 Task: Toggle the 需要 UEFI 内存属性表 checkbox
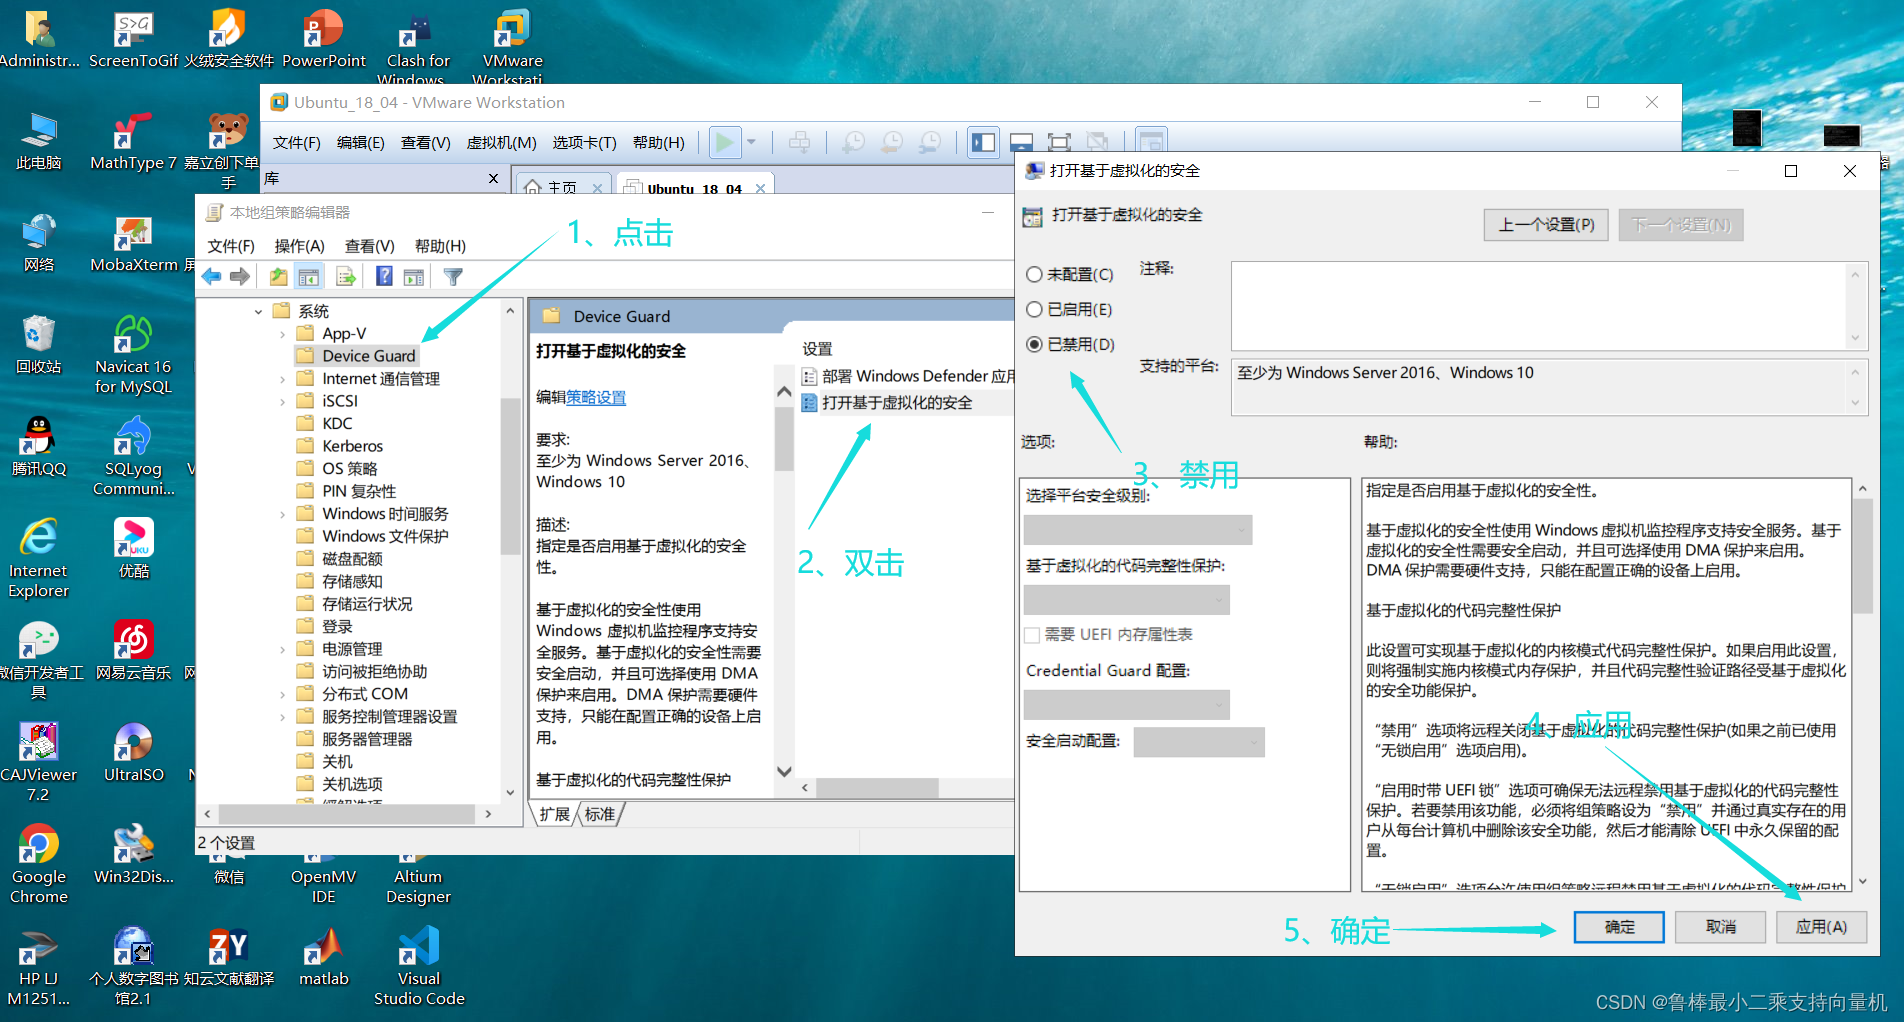pos(1032,635)
